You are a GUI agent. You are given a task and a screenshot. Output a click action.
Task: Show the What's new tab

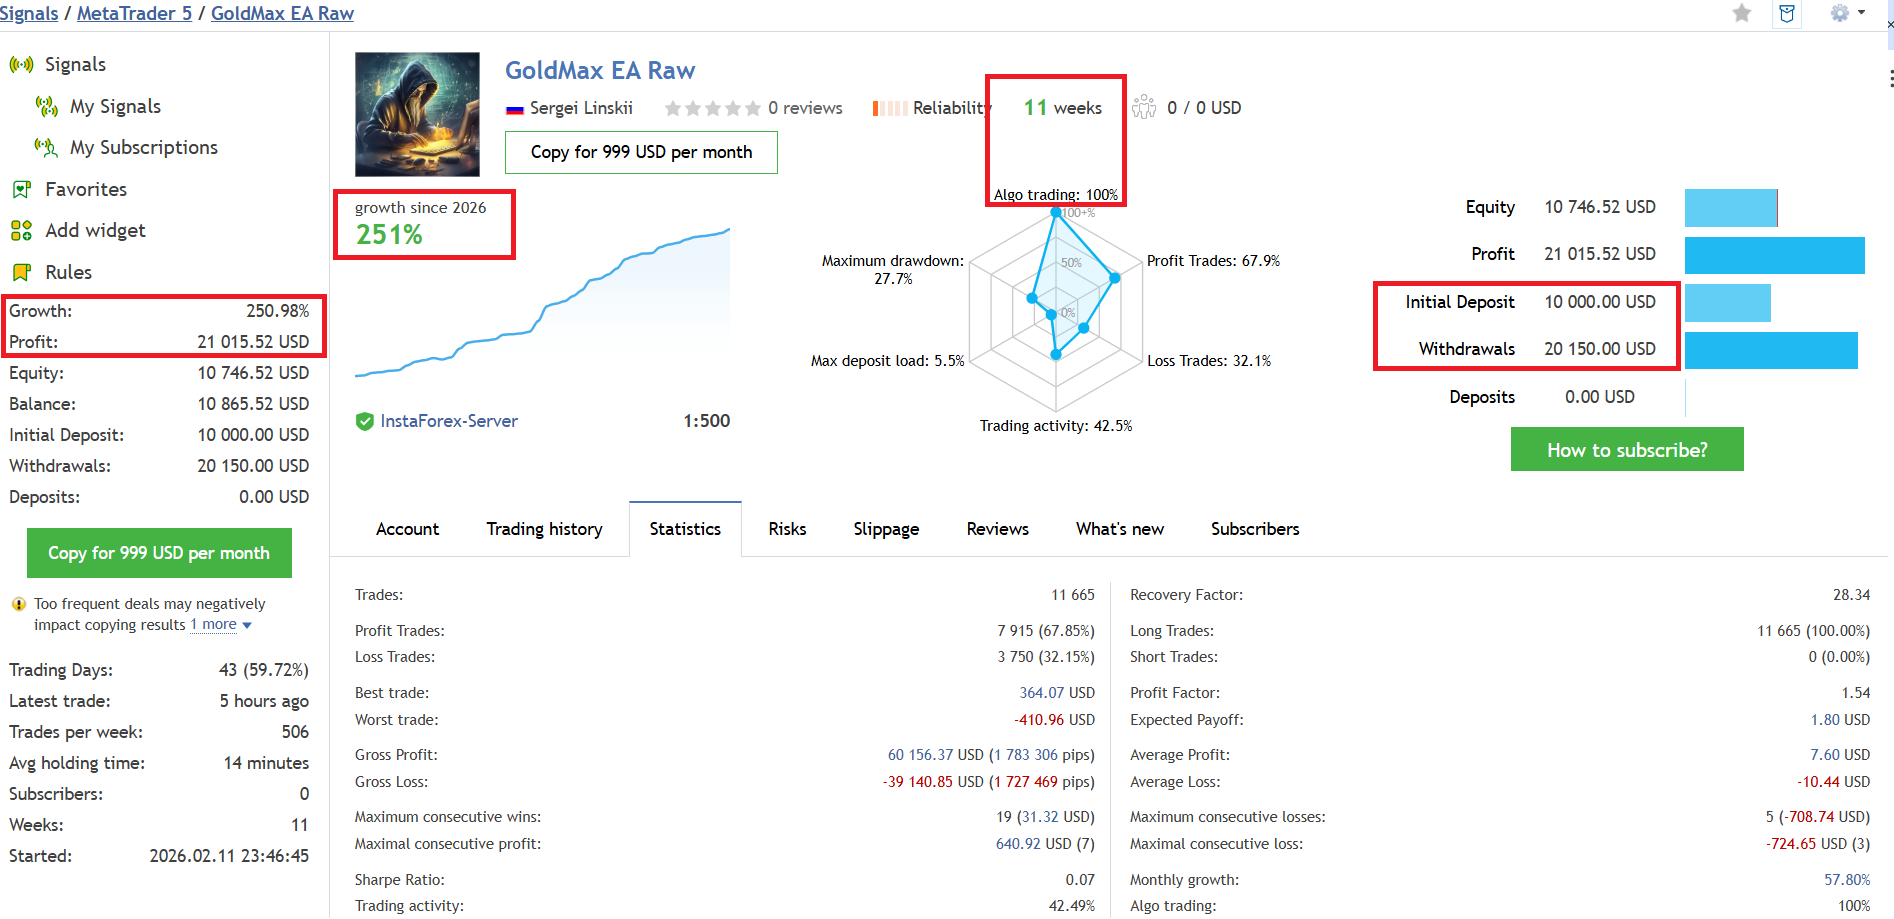click(1120, 529)
